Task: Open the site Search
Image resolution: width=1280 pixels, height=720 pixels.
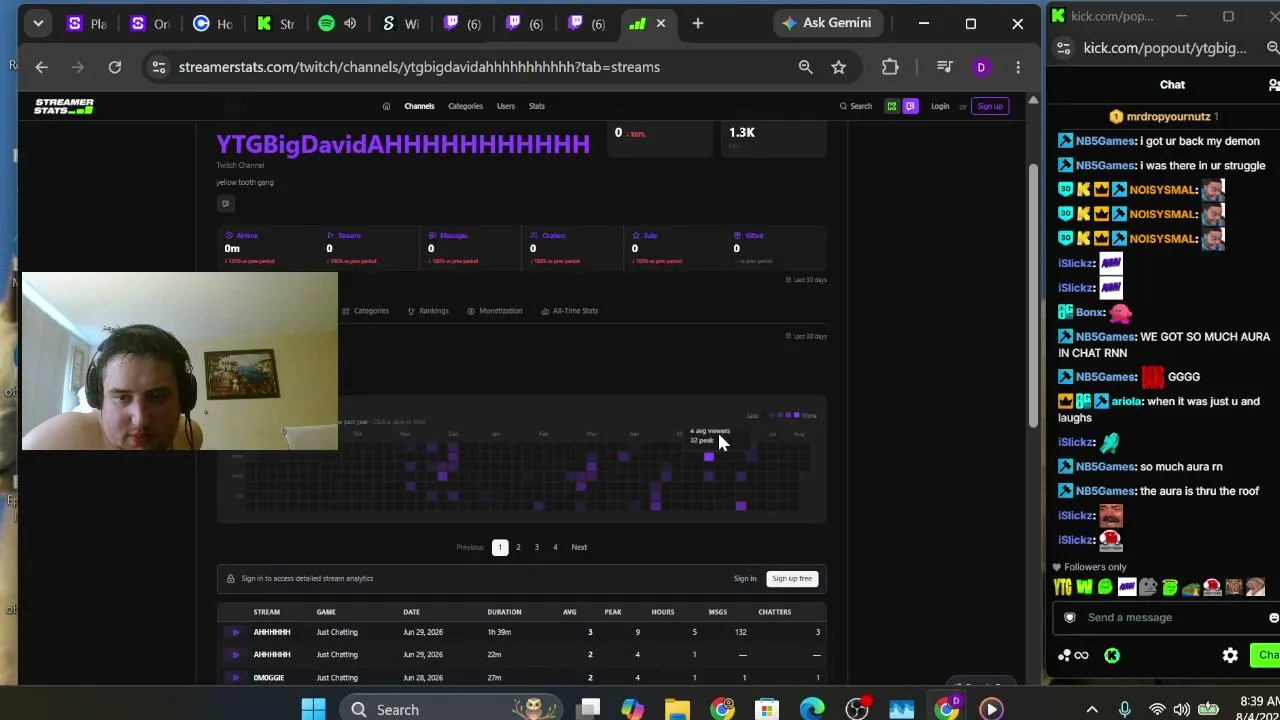Action: pyautogui.click(x=856, y=106)
